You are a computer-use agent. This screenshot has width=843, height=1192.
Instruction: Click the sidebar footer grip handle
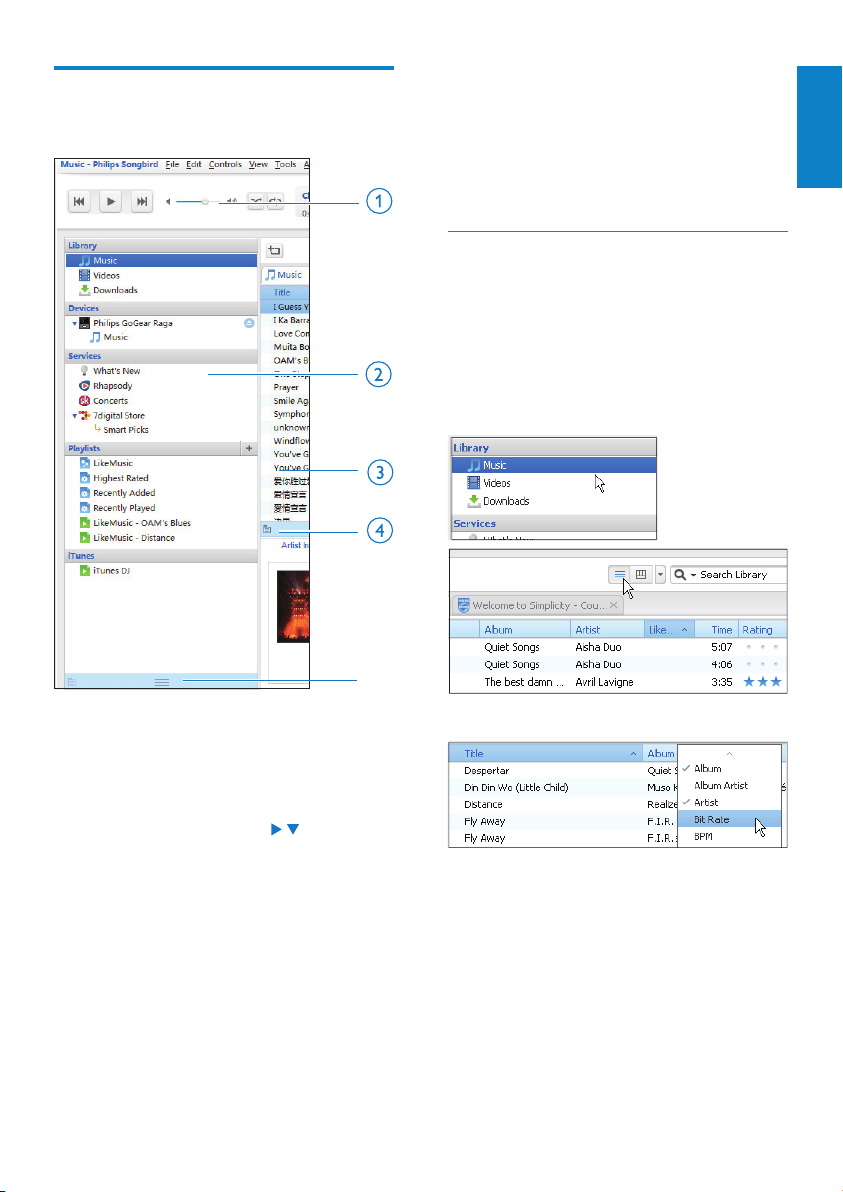click(x=162, y=683)
